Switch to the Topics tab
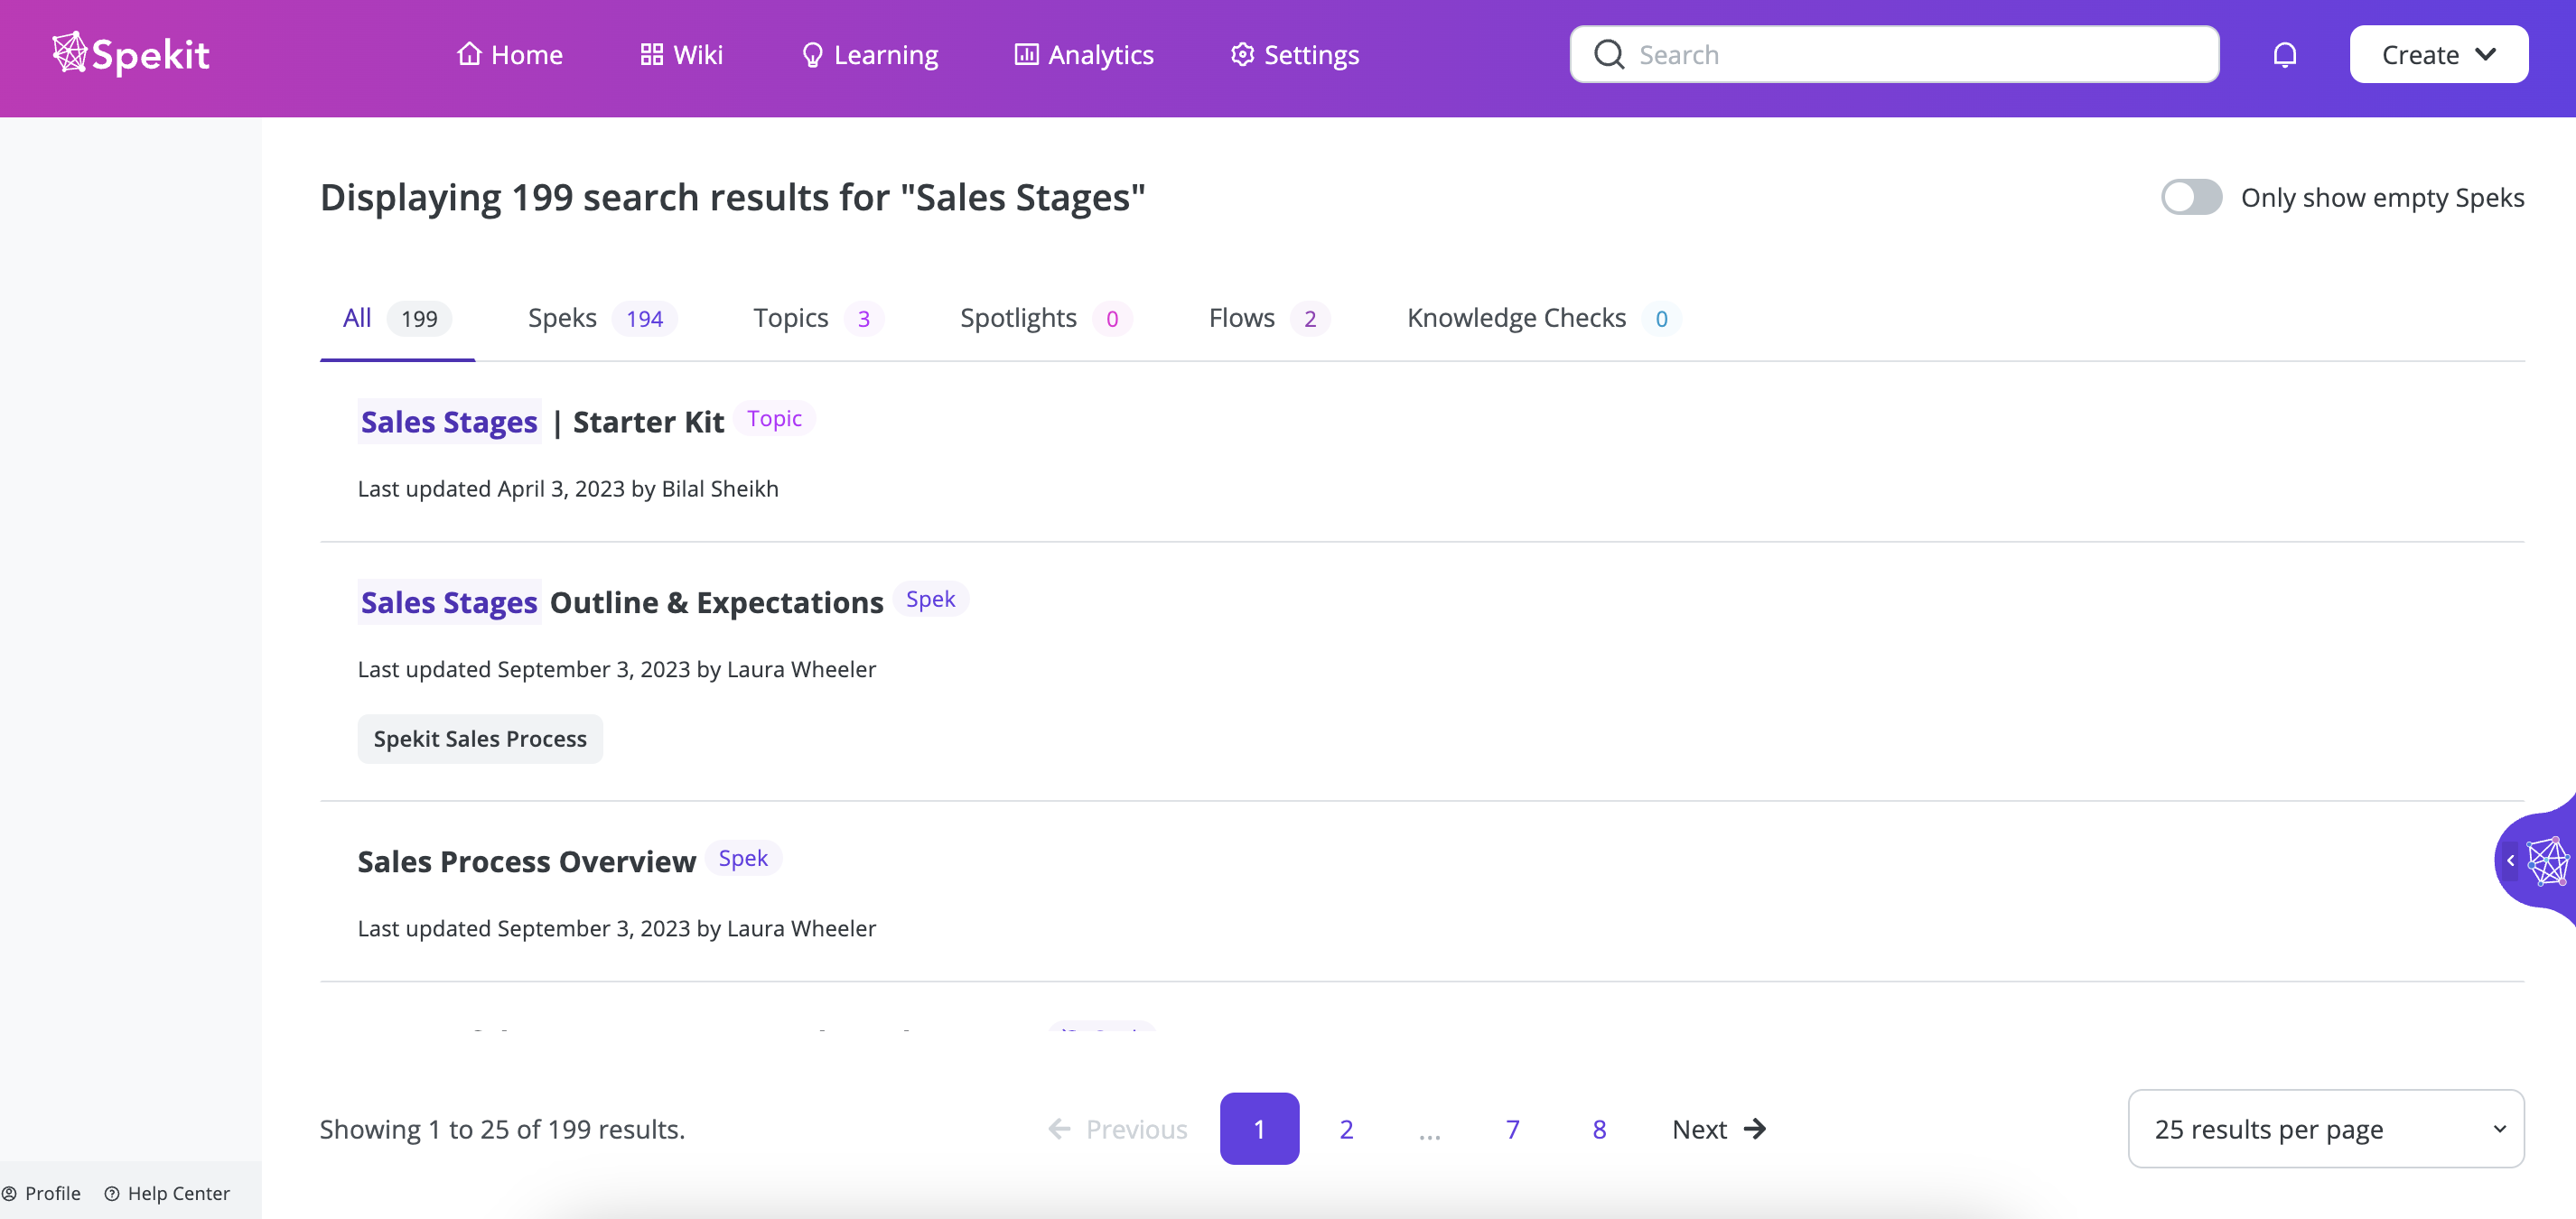Screen dimensions: 2576x1219 point(818,318)
